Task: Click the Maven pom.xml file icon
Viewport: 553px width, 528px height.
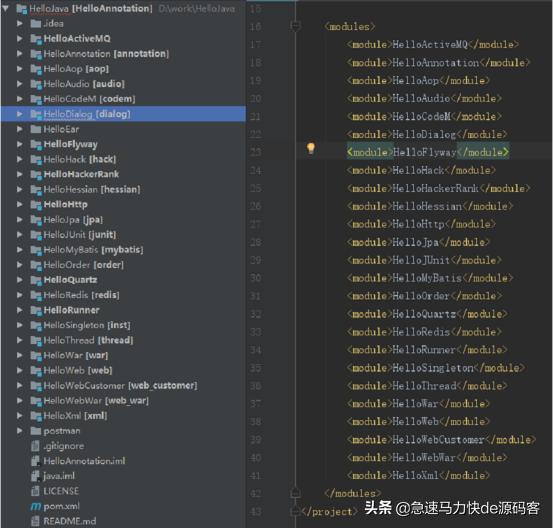Action: click(x=36, y=506)
